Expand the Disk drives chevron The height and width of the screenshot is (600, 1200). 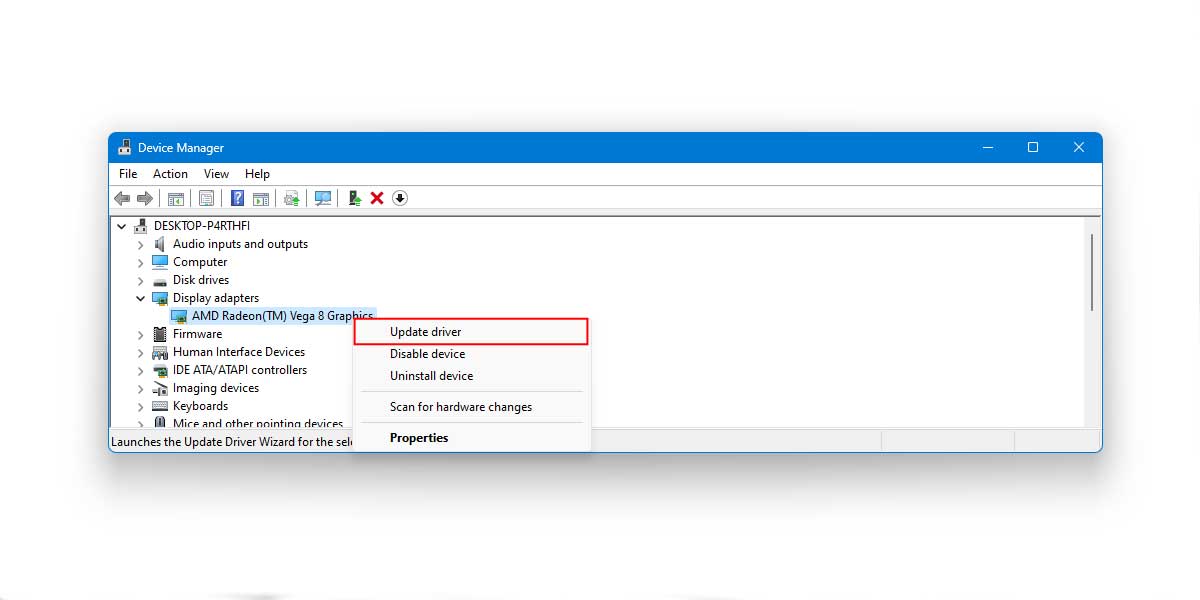point(141,280)
